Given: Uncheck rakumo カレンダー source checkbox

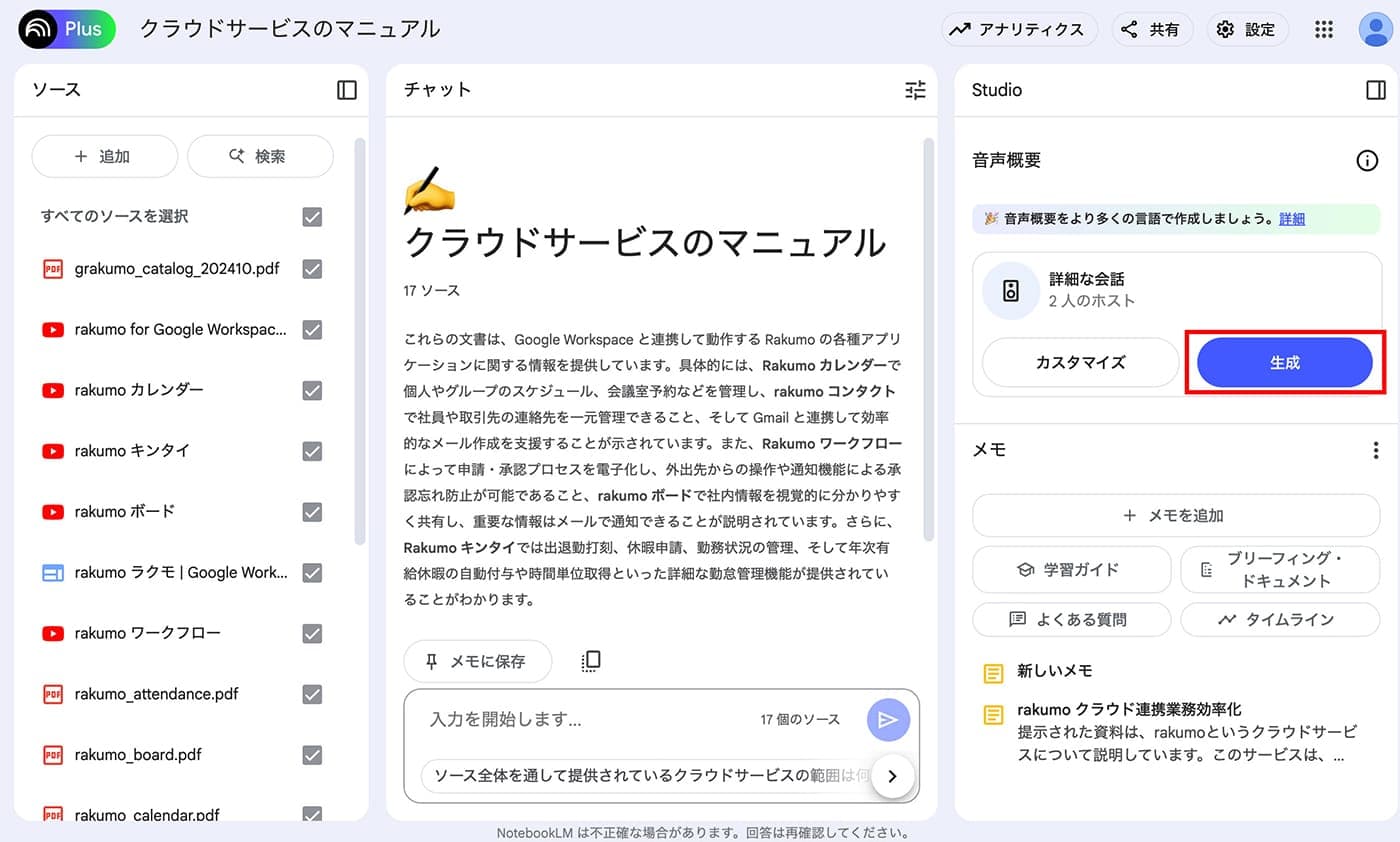Looking at the screenshot, I should [x=312, y=390].
